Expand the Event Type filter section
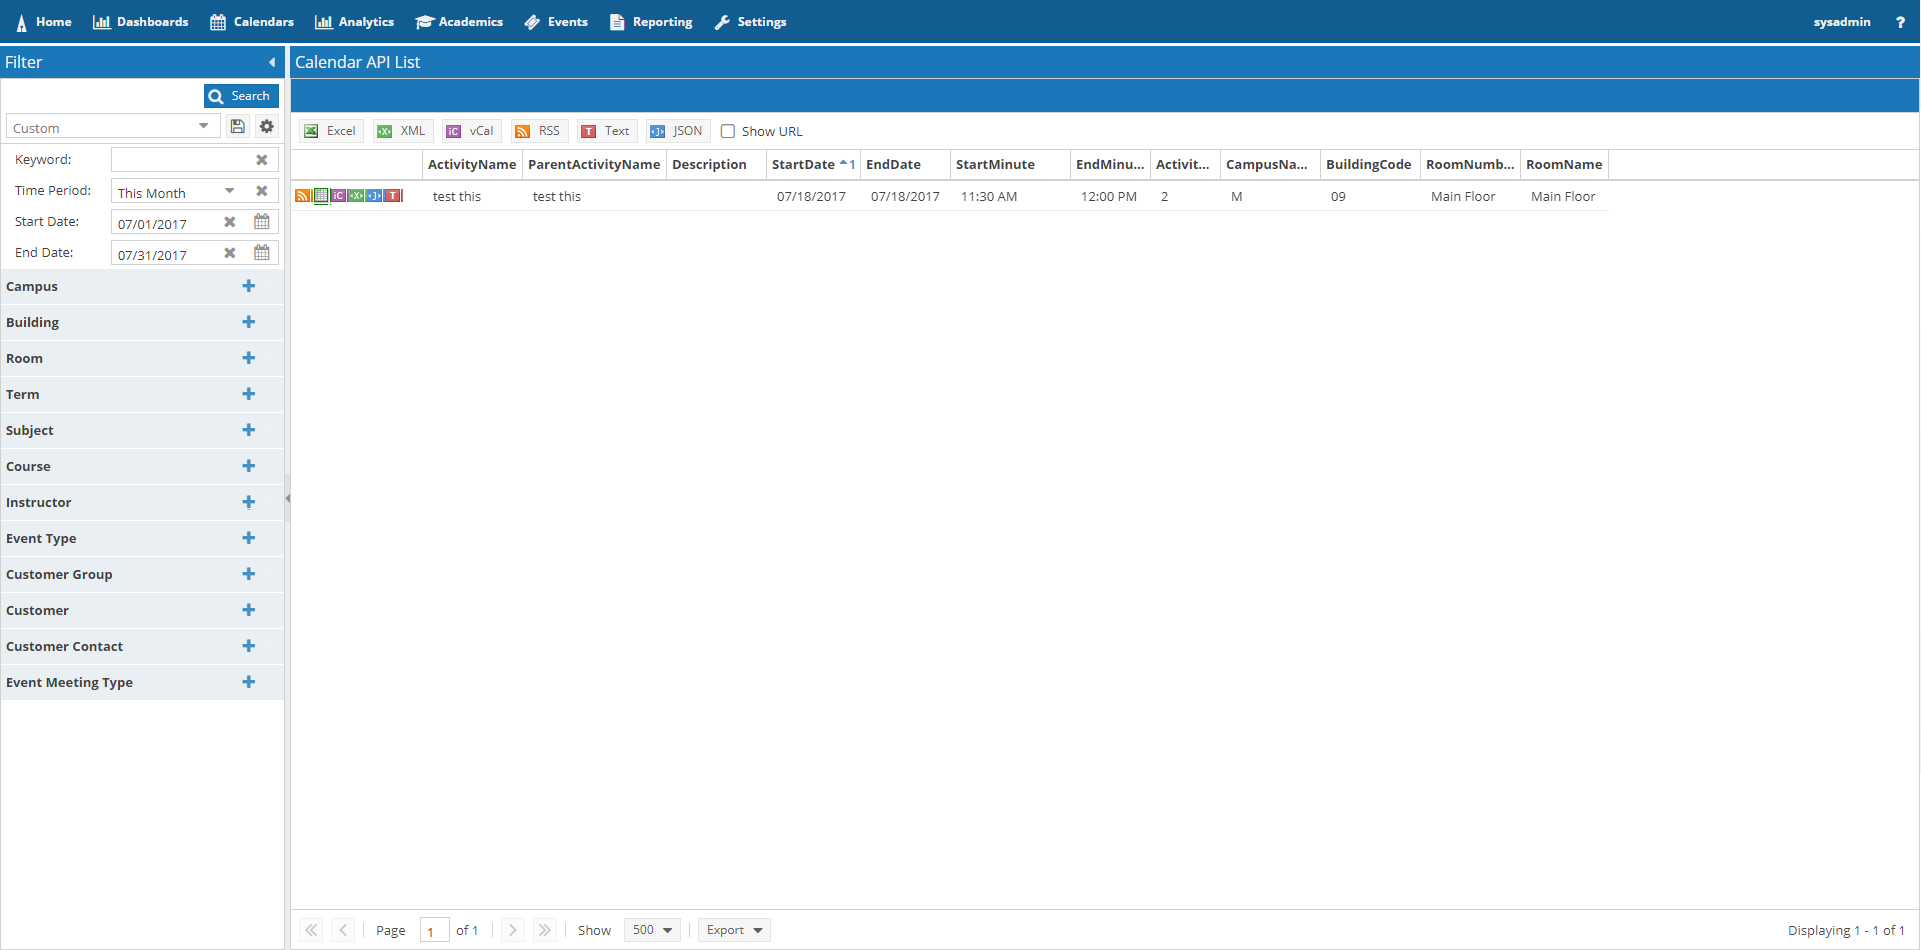The height and width of the screenshot is (950, 1921). pyautogui.click(x=249, y=538)
